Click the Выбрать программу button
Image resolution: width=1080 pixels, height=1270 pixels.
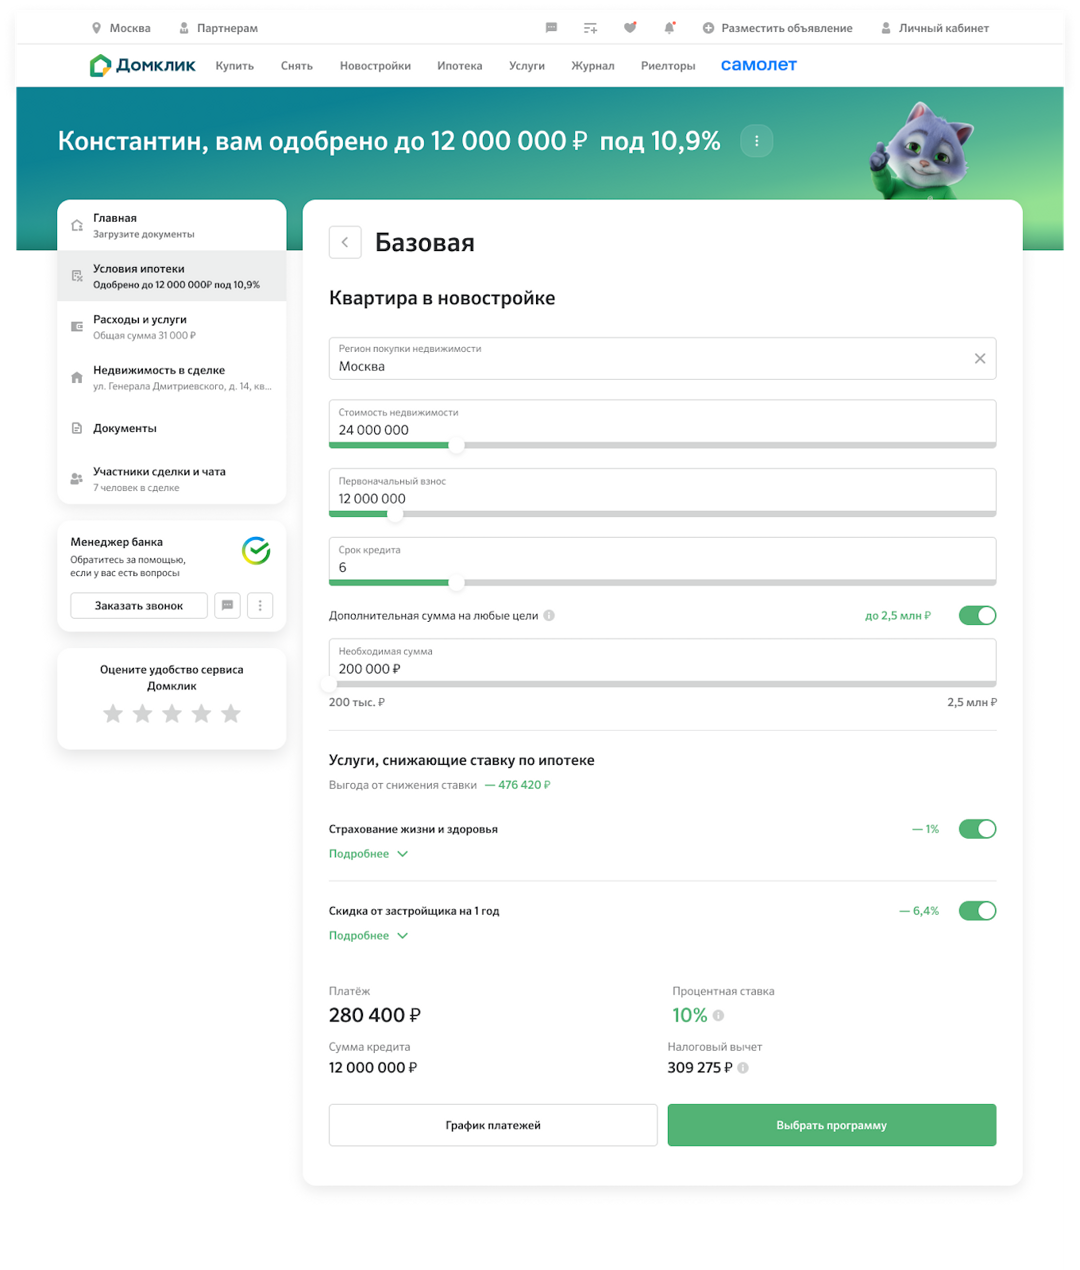pyautogui.click(x=832, y=1125)
